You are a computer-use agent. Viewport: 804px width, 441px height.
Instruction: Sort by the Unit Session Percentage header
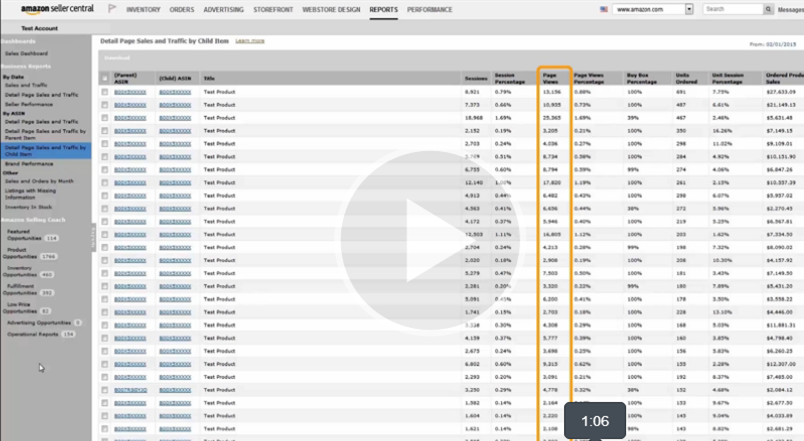coord(728,78)
